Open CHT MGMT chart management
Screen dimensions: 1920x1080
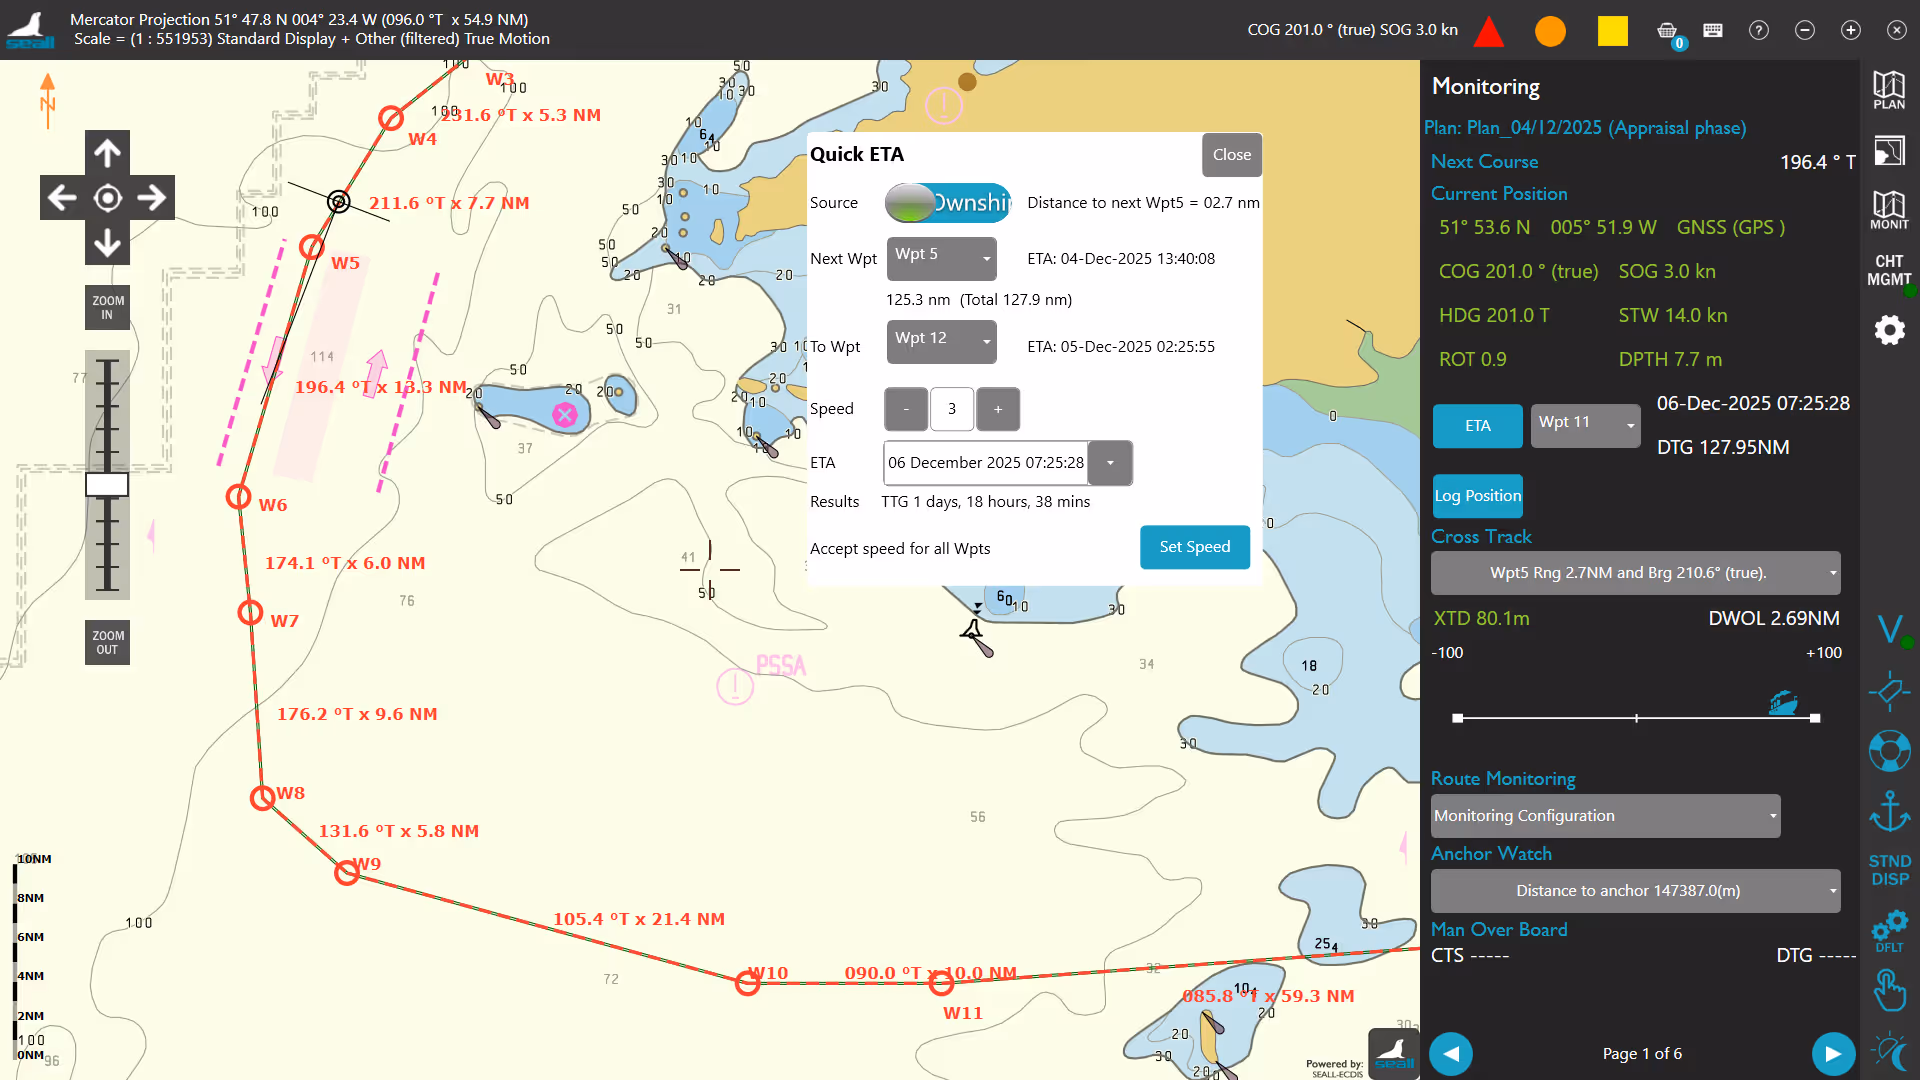[x=1888, y=270]
